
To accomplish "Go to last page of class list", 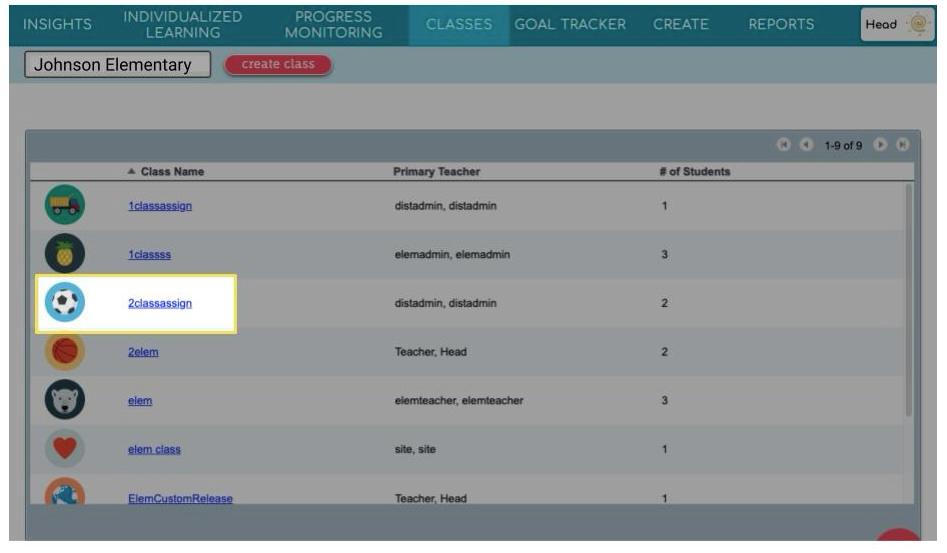I will 902,145.
